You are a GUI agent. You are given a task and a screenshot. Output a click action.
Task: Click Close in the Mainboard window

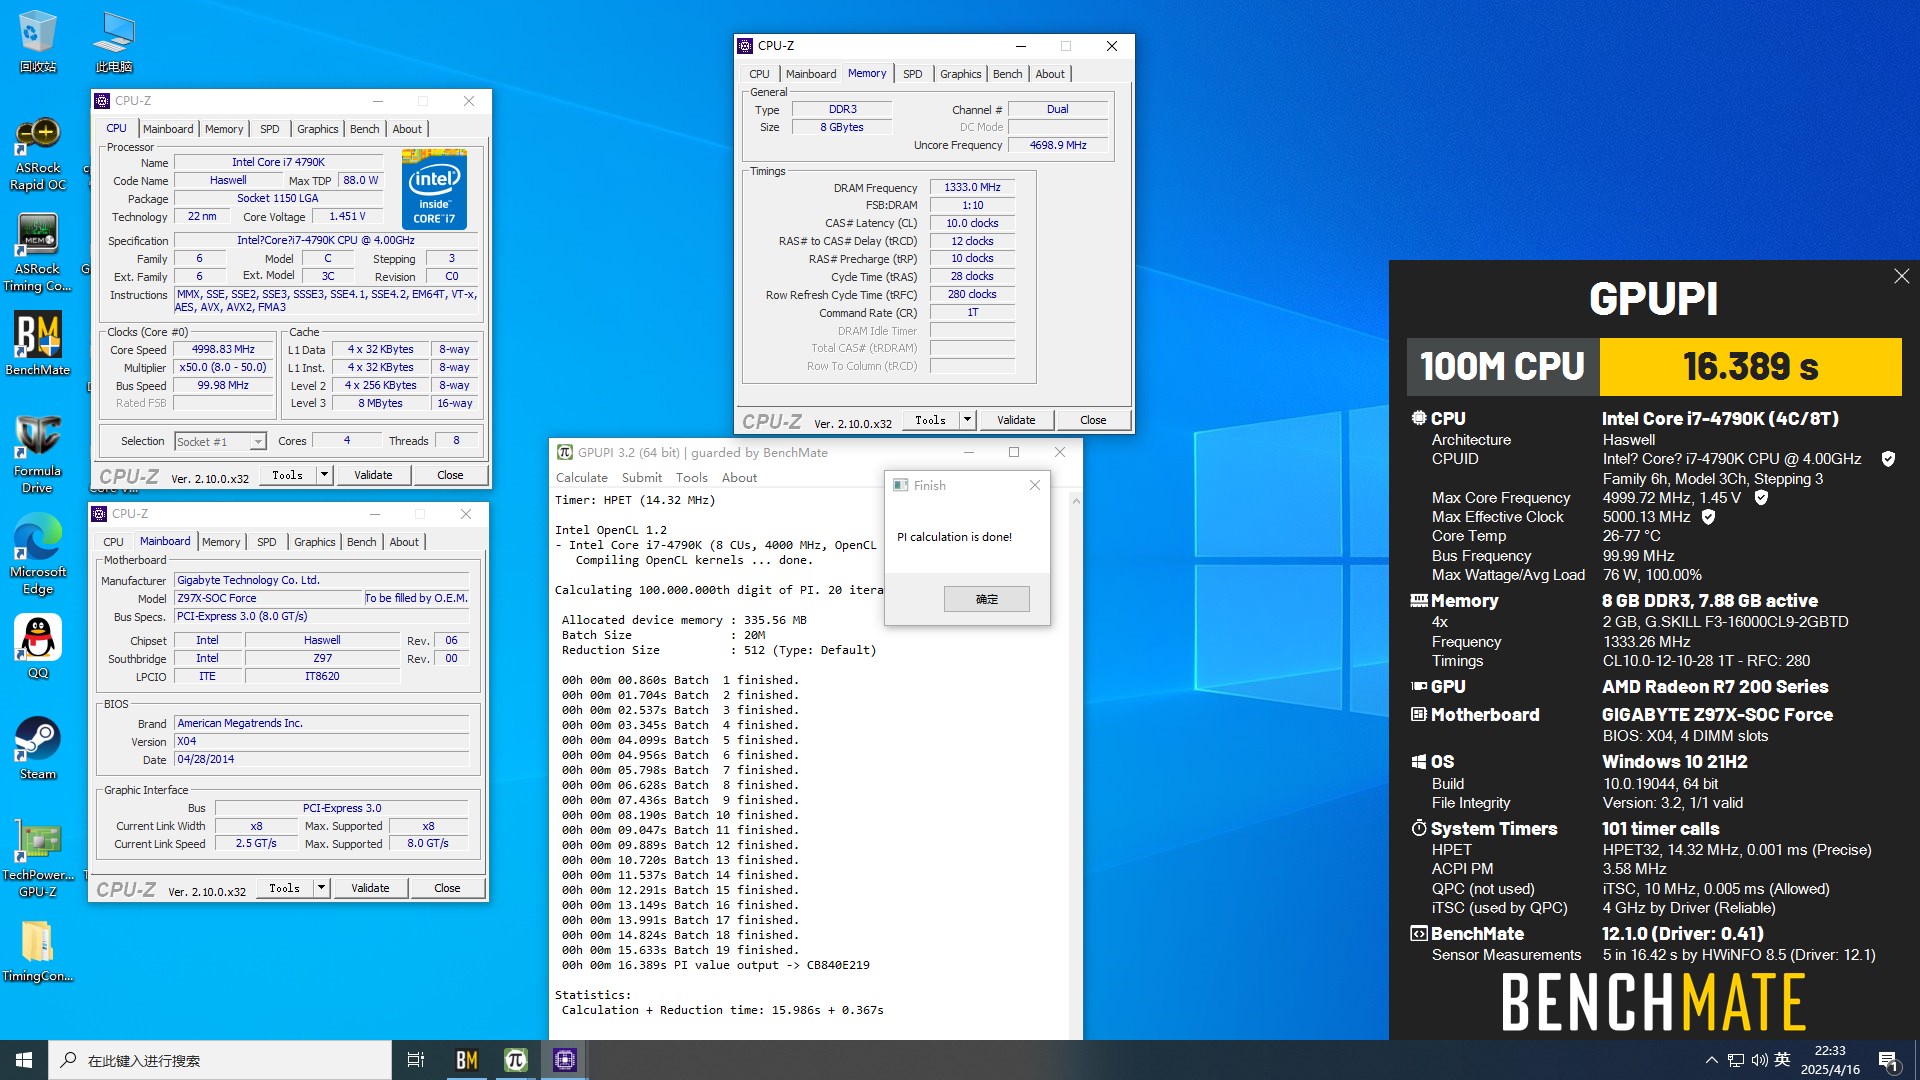447,888
